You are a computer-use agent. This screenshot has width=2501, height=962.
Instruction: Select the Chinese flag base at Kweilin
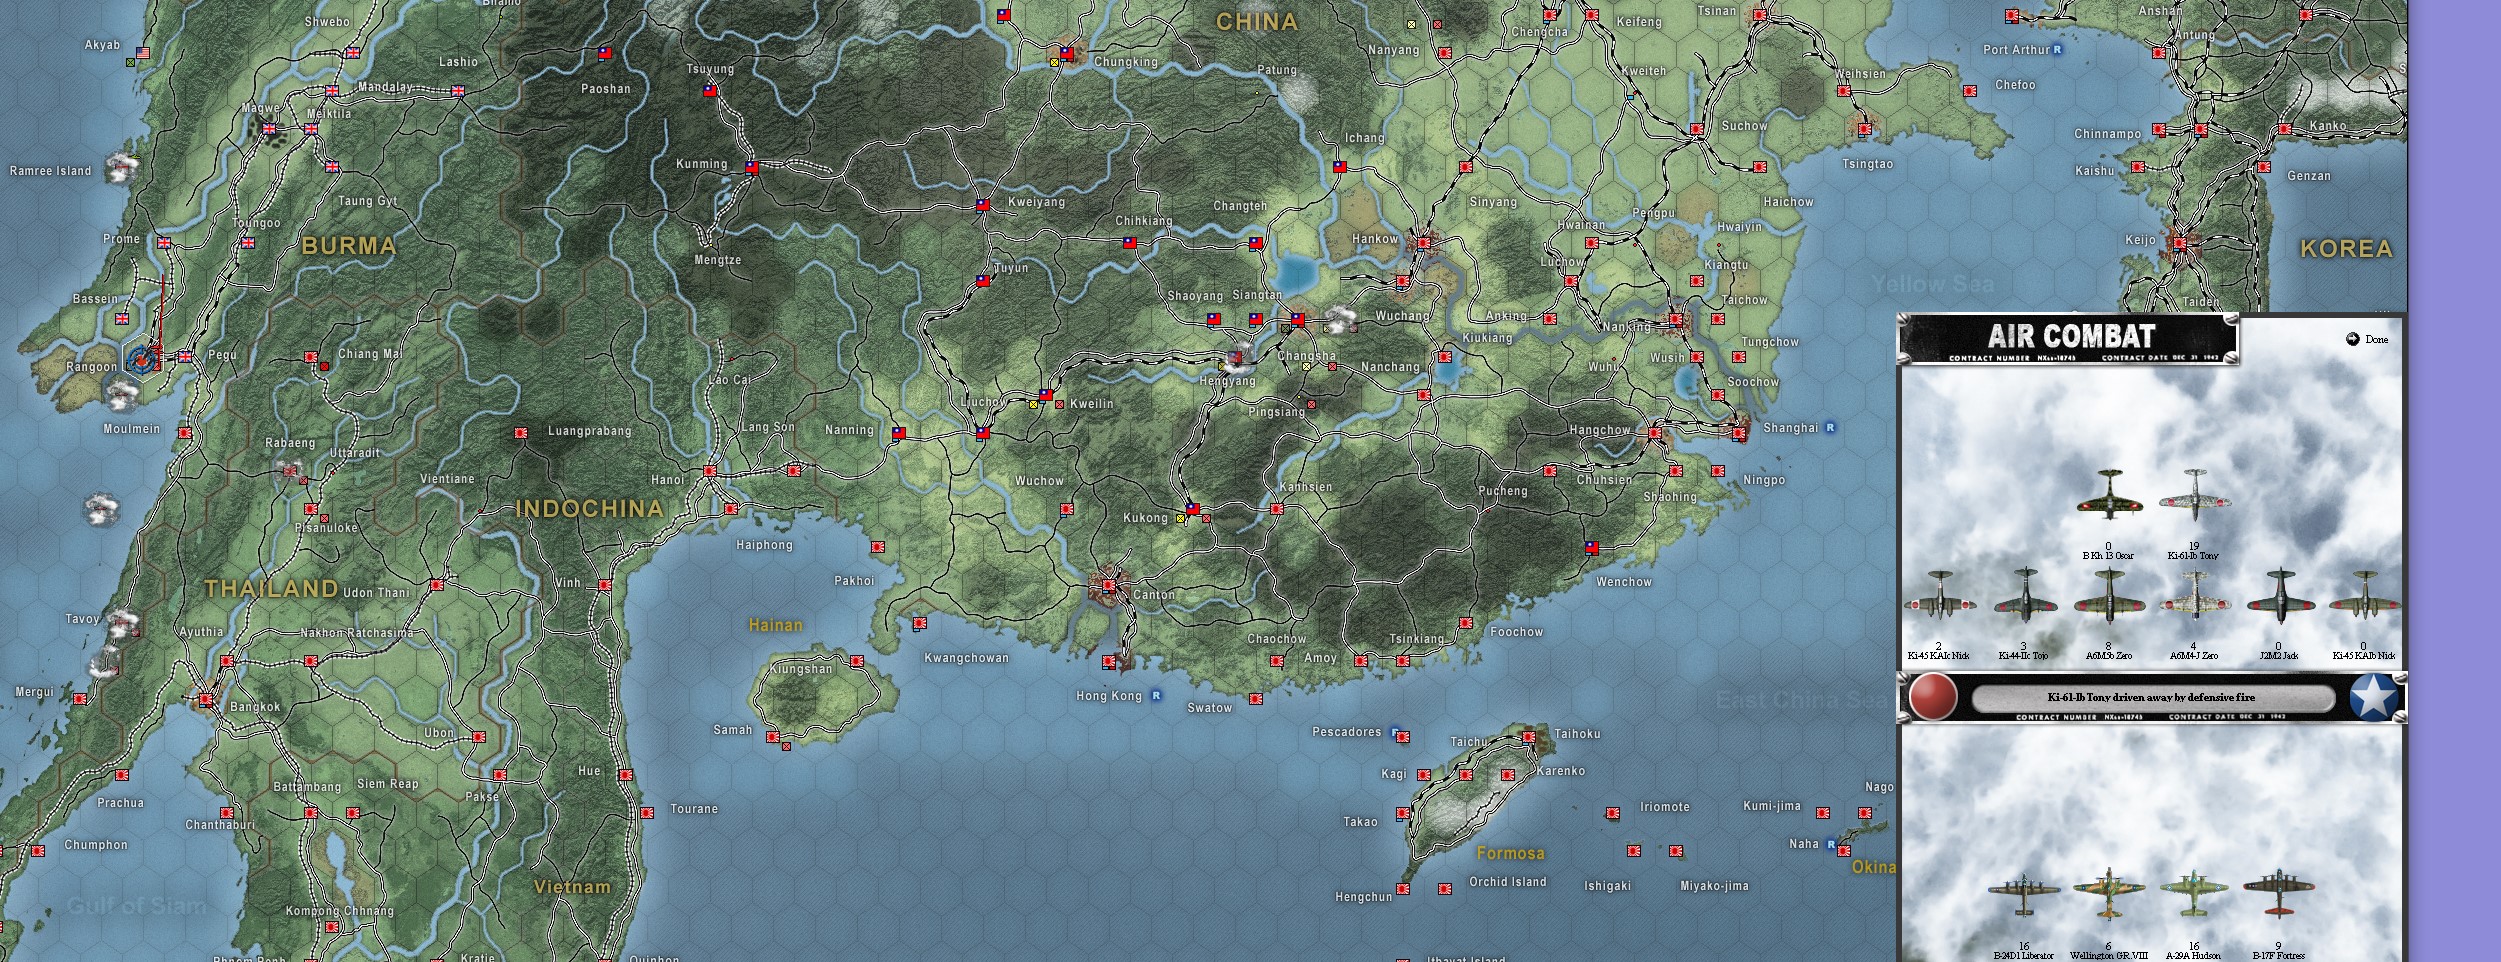1046,395
